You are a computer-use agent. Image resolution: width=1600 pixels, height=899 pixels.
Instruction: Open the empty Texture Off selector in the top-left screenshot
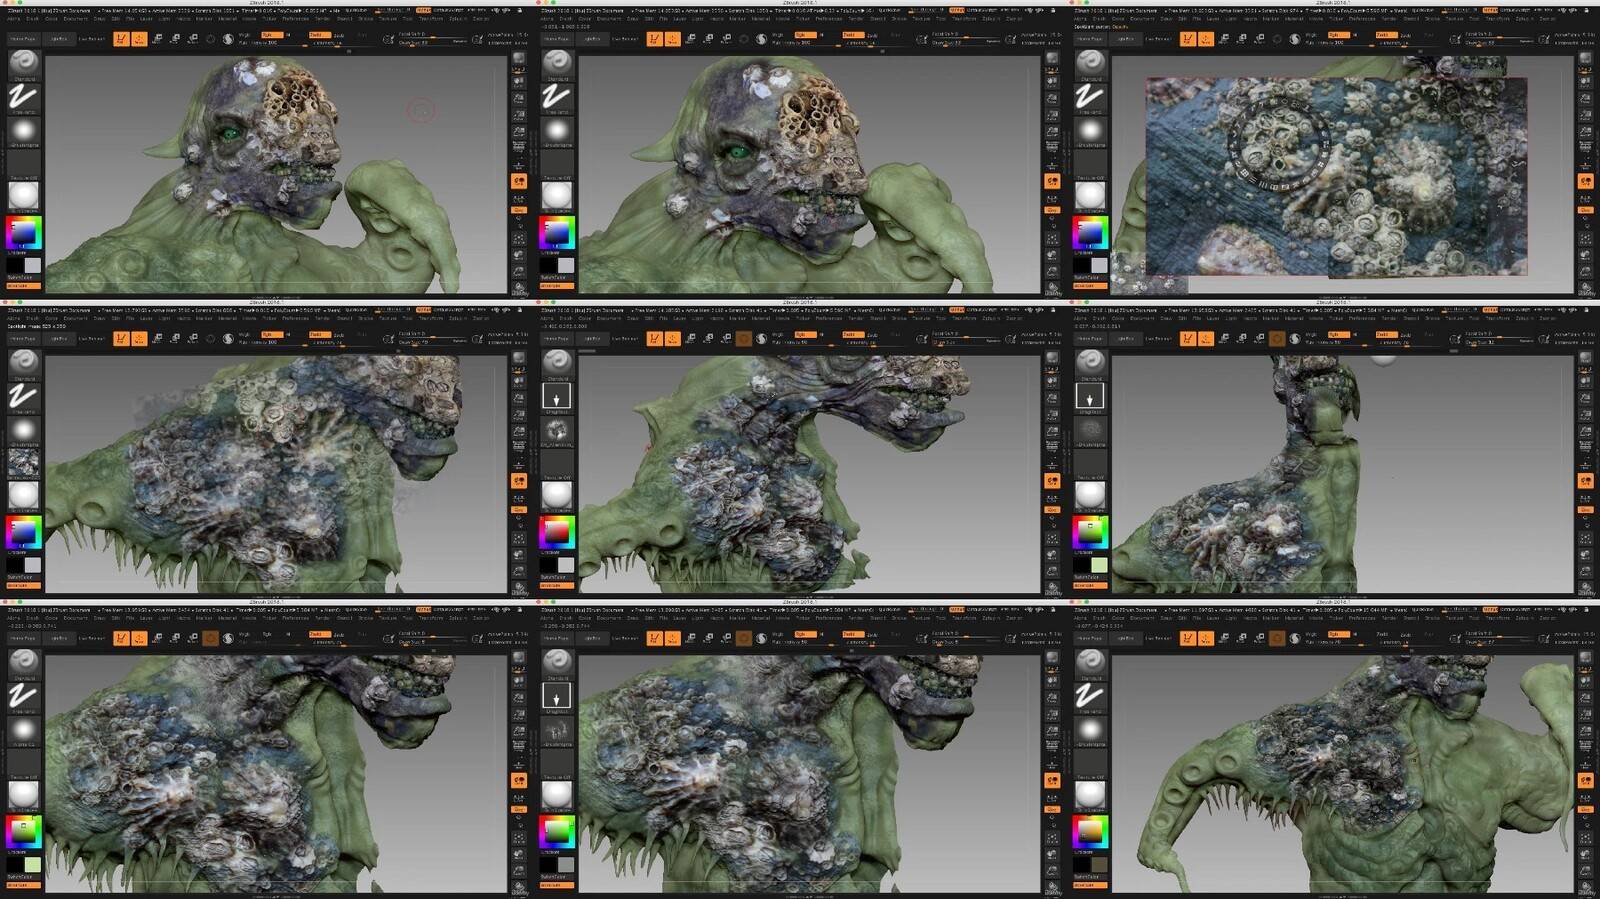tap(23, 165)
